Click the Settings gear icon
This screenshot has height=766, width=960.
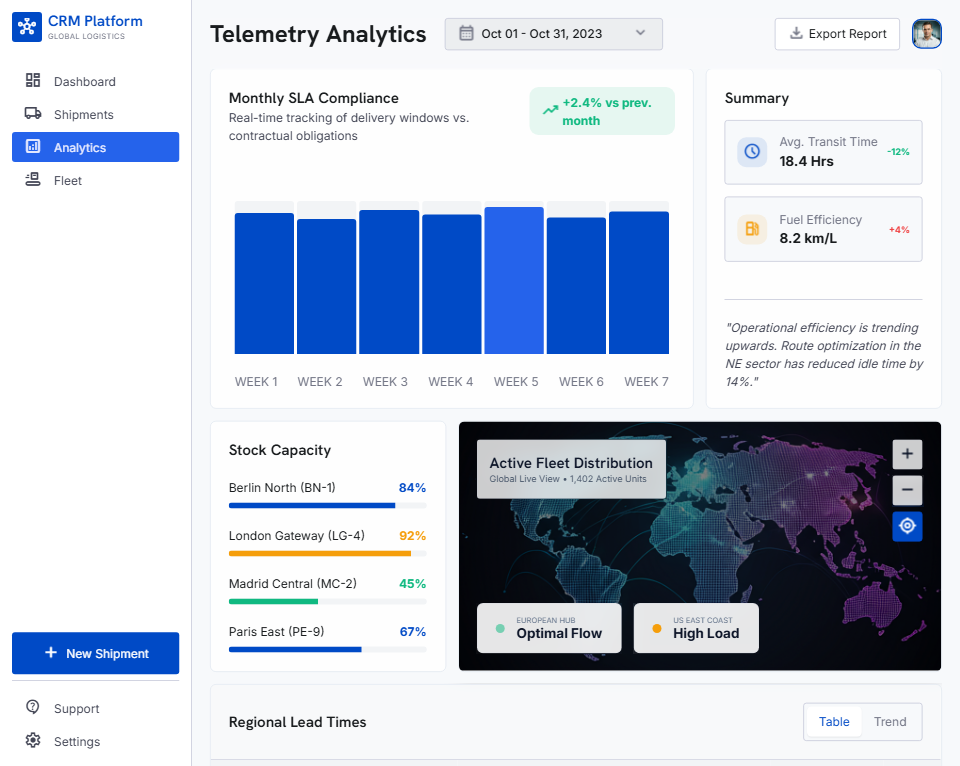click(x=33, y=740)
